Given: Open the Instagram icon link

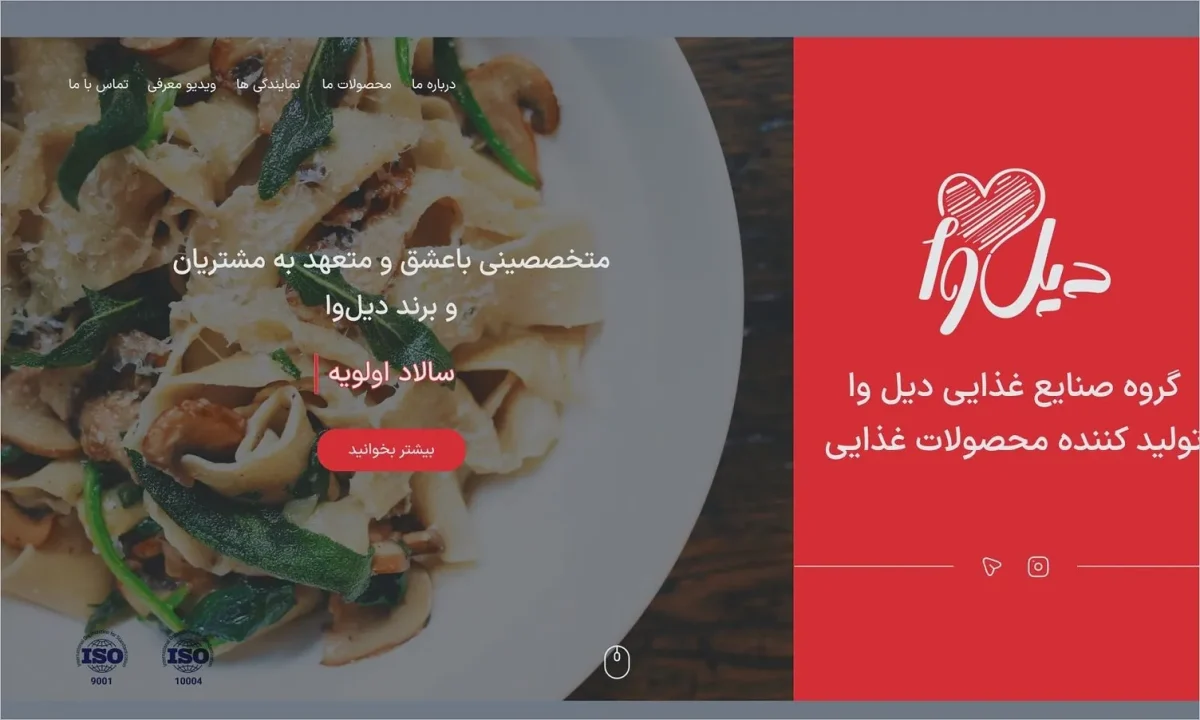Looking at the screenshot, I should tap(1038, 567).
